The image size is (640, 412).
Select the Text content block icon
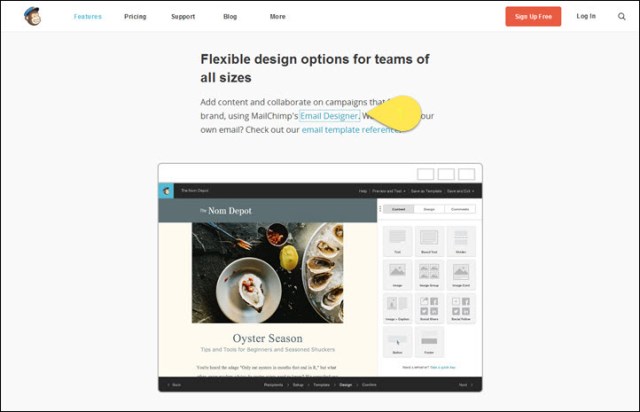tap(397, 241)
